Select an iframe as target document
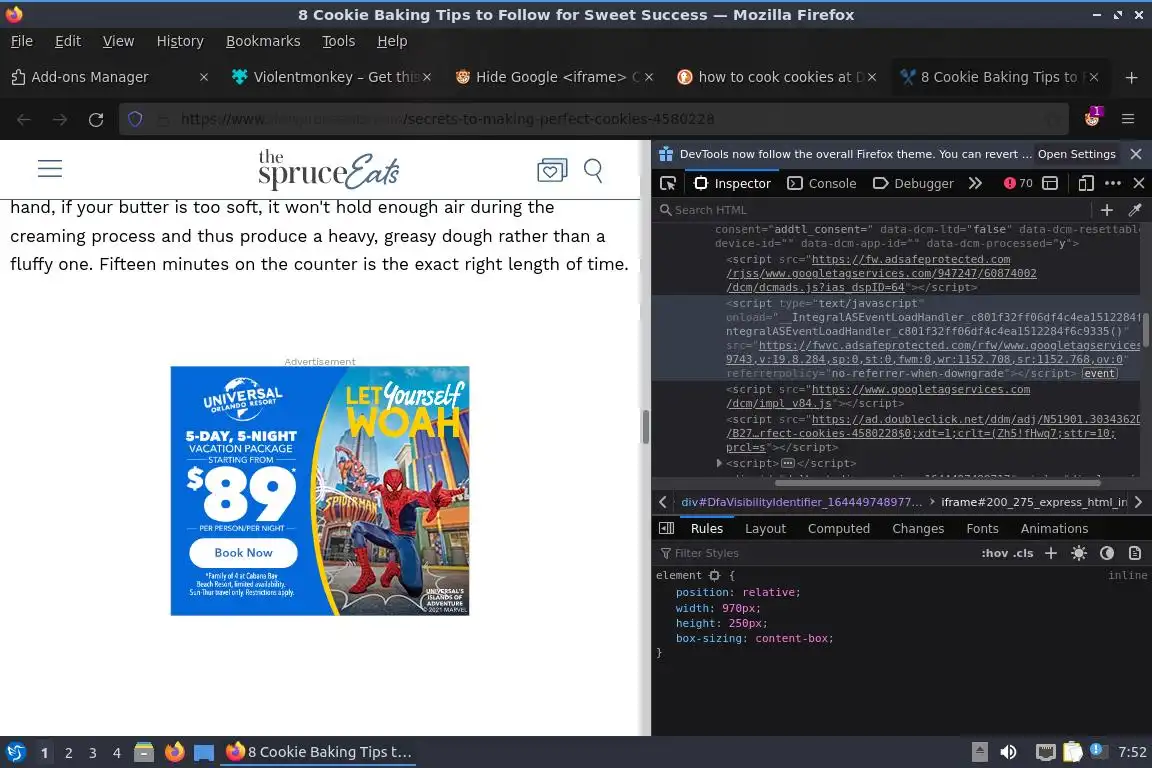Viewport: 1152px width, 768px height. (x=1051, y=183)
